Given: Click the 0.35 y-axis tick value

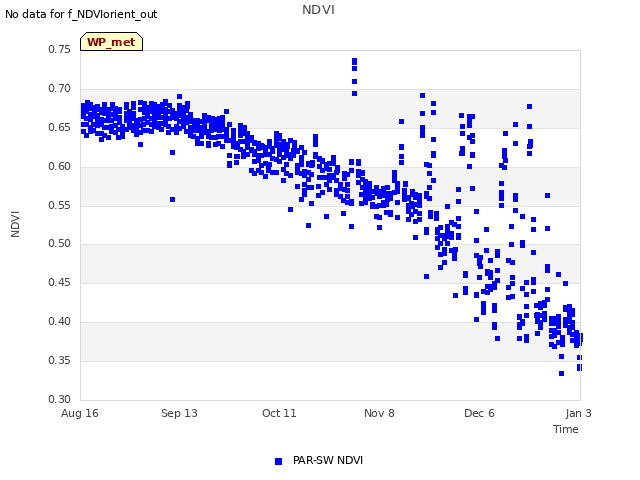Looking at the screenshot, I should click(x=60, y=360).
